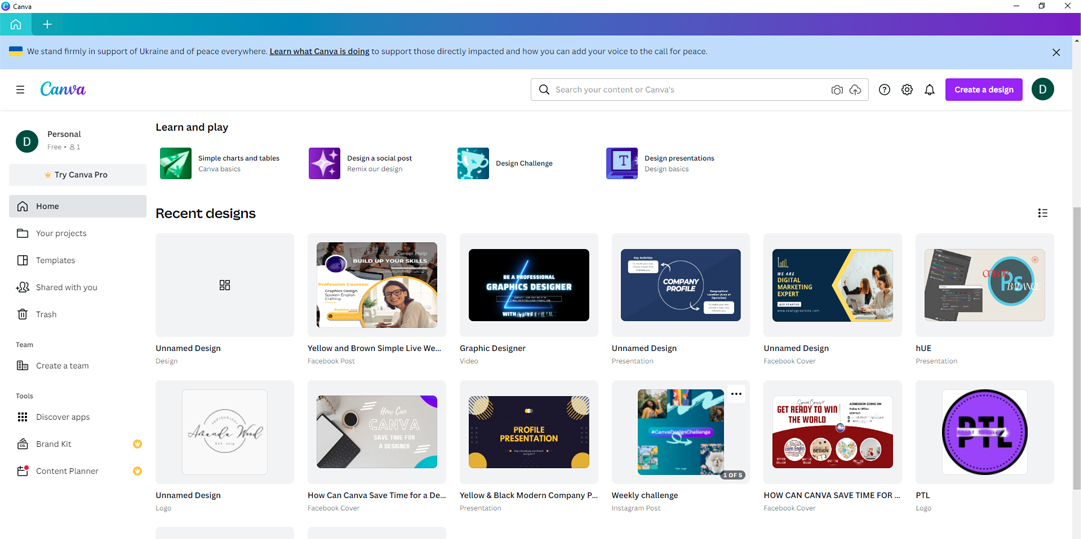The height and width of the screenshot is (539, 1081).
Task: Click the Simple charts and tables icon
Action: coord(176,163)
